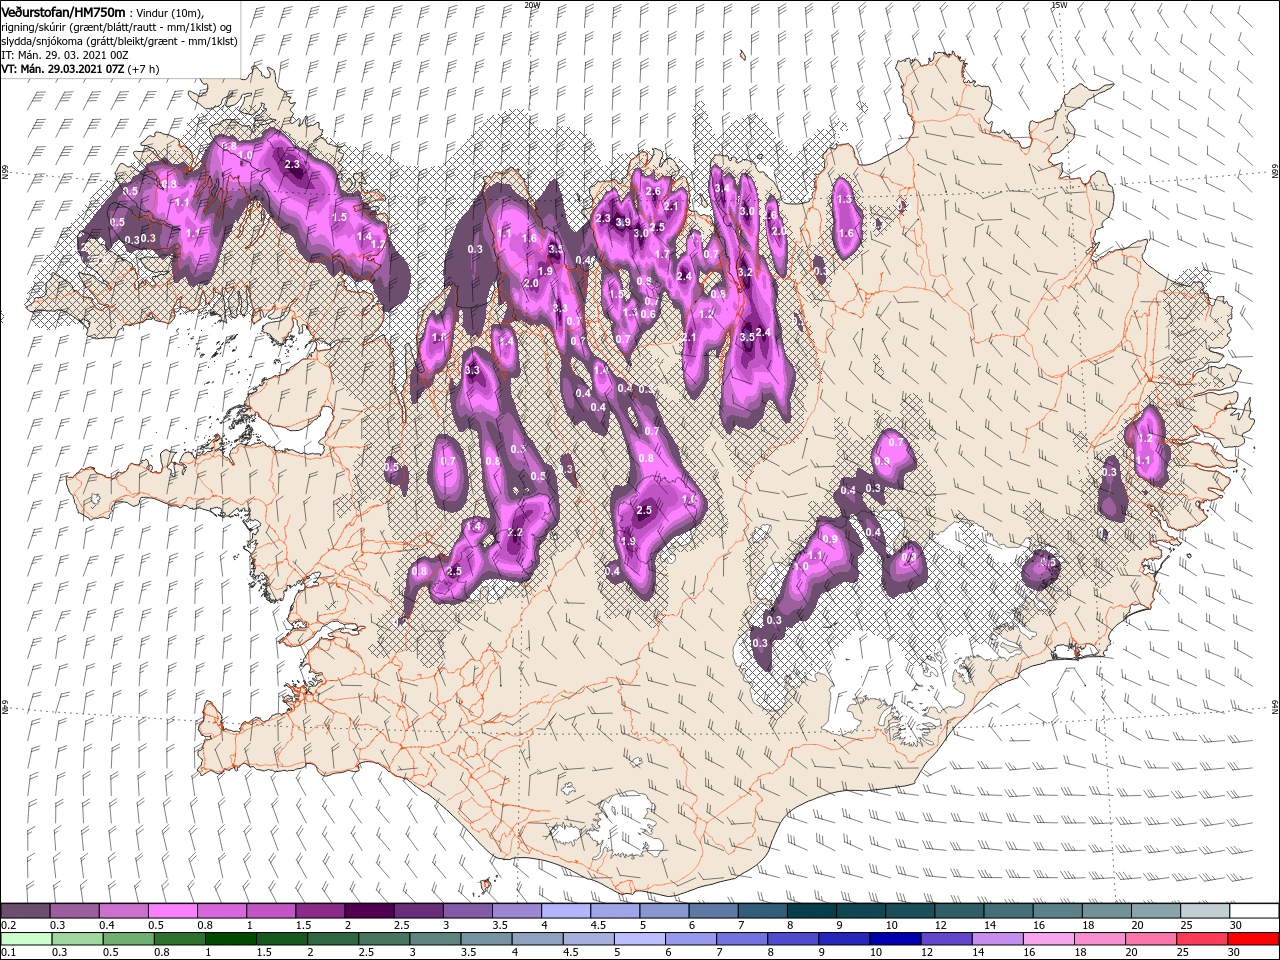Viewport: 1280px width, 960px height.
Task: Select the medium green 0.5 swatch in lower legend row
Action: (128, 938)
